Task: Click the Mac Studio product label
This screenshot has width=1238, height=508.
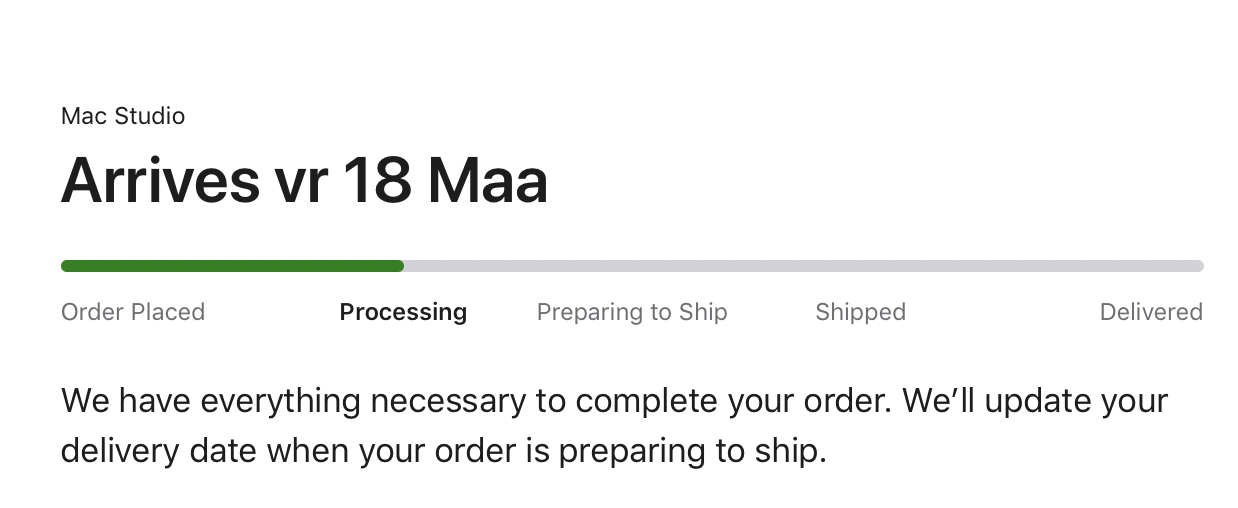Action: [x=123, y=116]
